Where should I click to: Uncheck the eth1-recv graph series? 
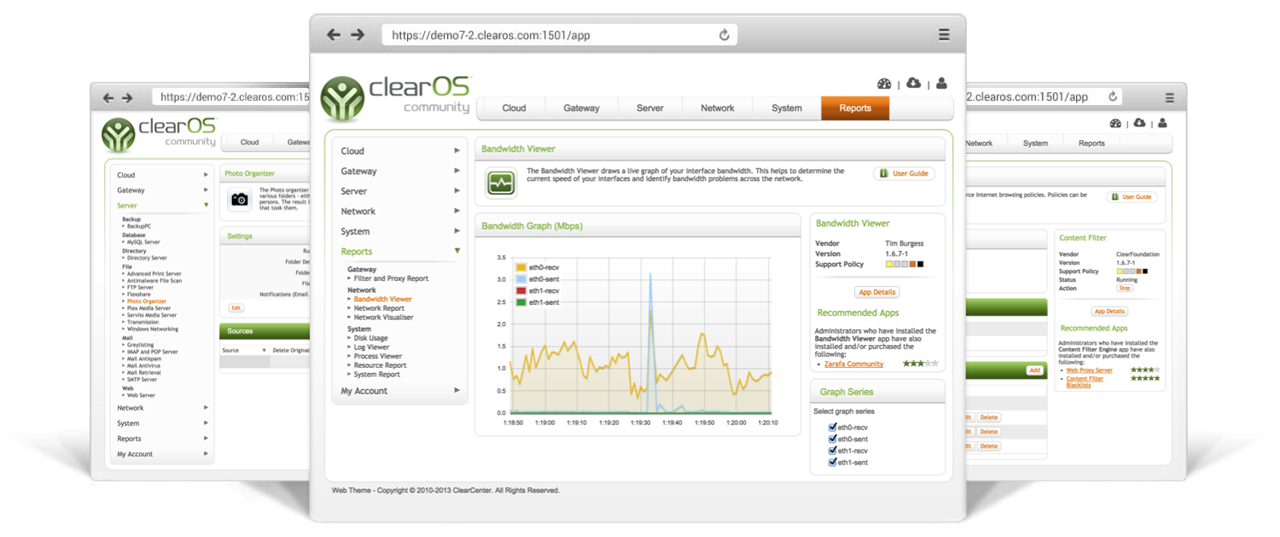832,451
